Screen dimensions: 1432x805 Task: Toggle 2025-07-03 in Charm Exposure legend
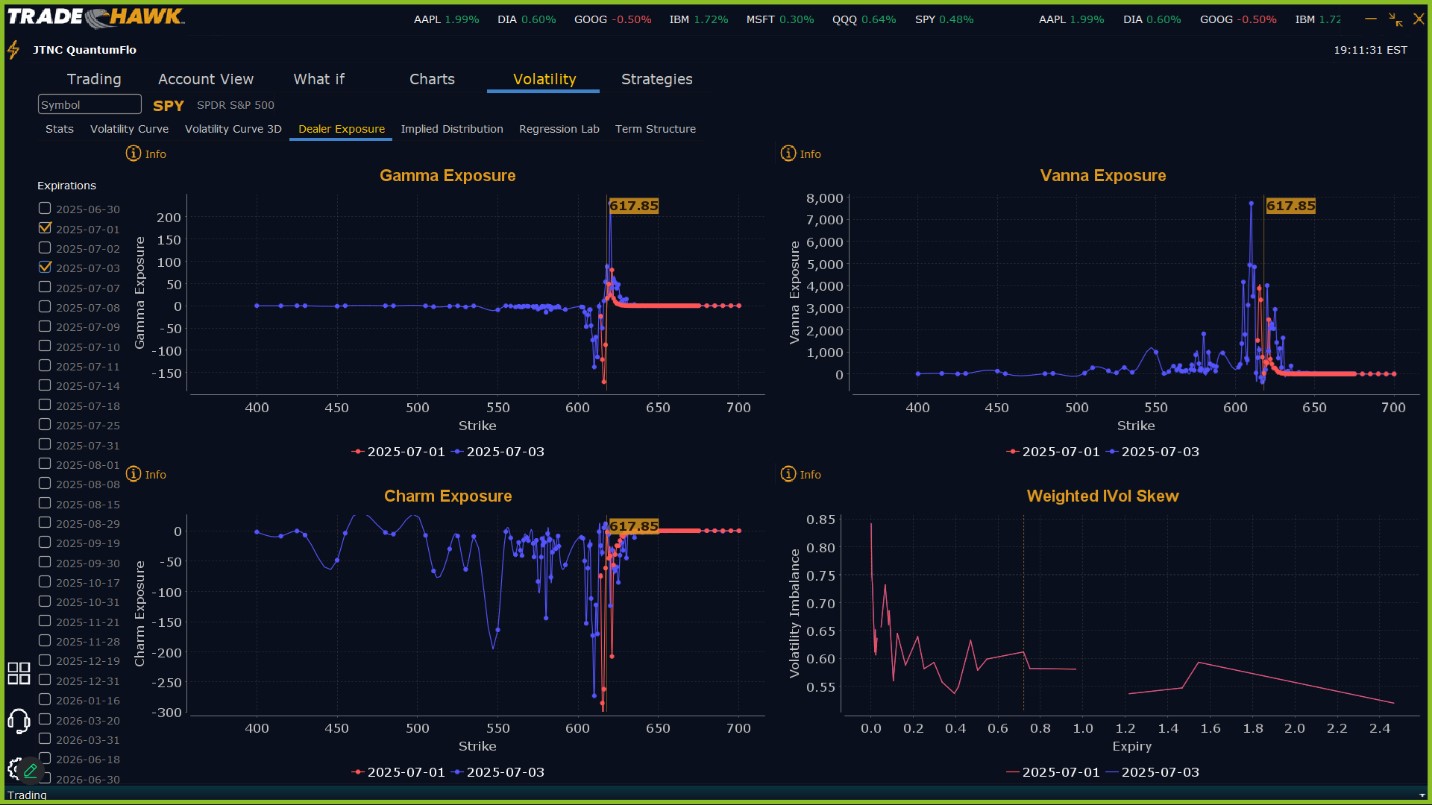tap(498, 772)
